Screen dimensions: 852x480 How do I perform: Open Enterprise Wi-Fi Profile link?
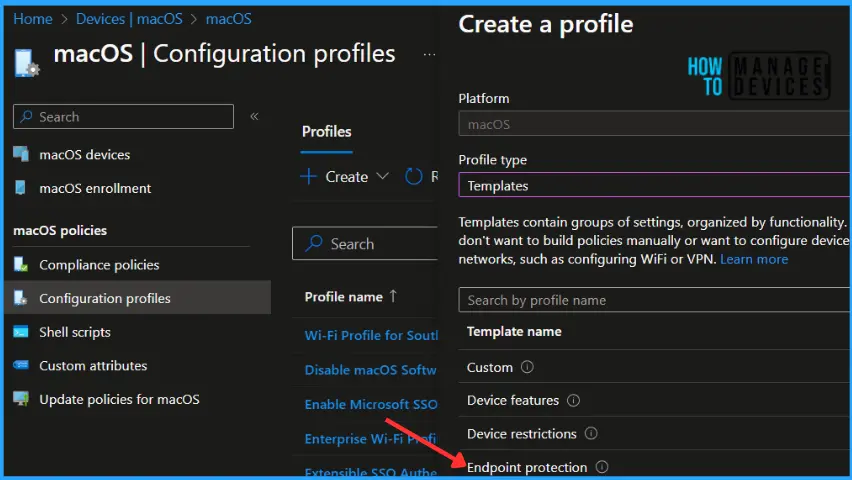(371, 439)
